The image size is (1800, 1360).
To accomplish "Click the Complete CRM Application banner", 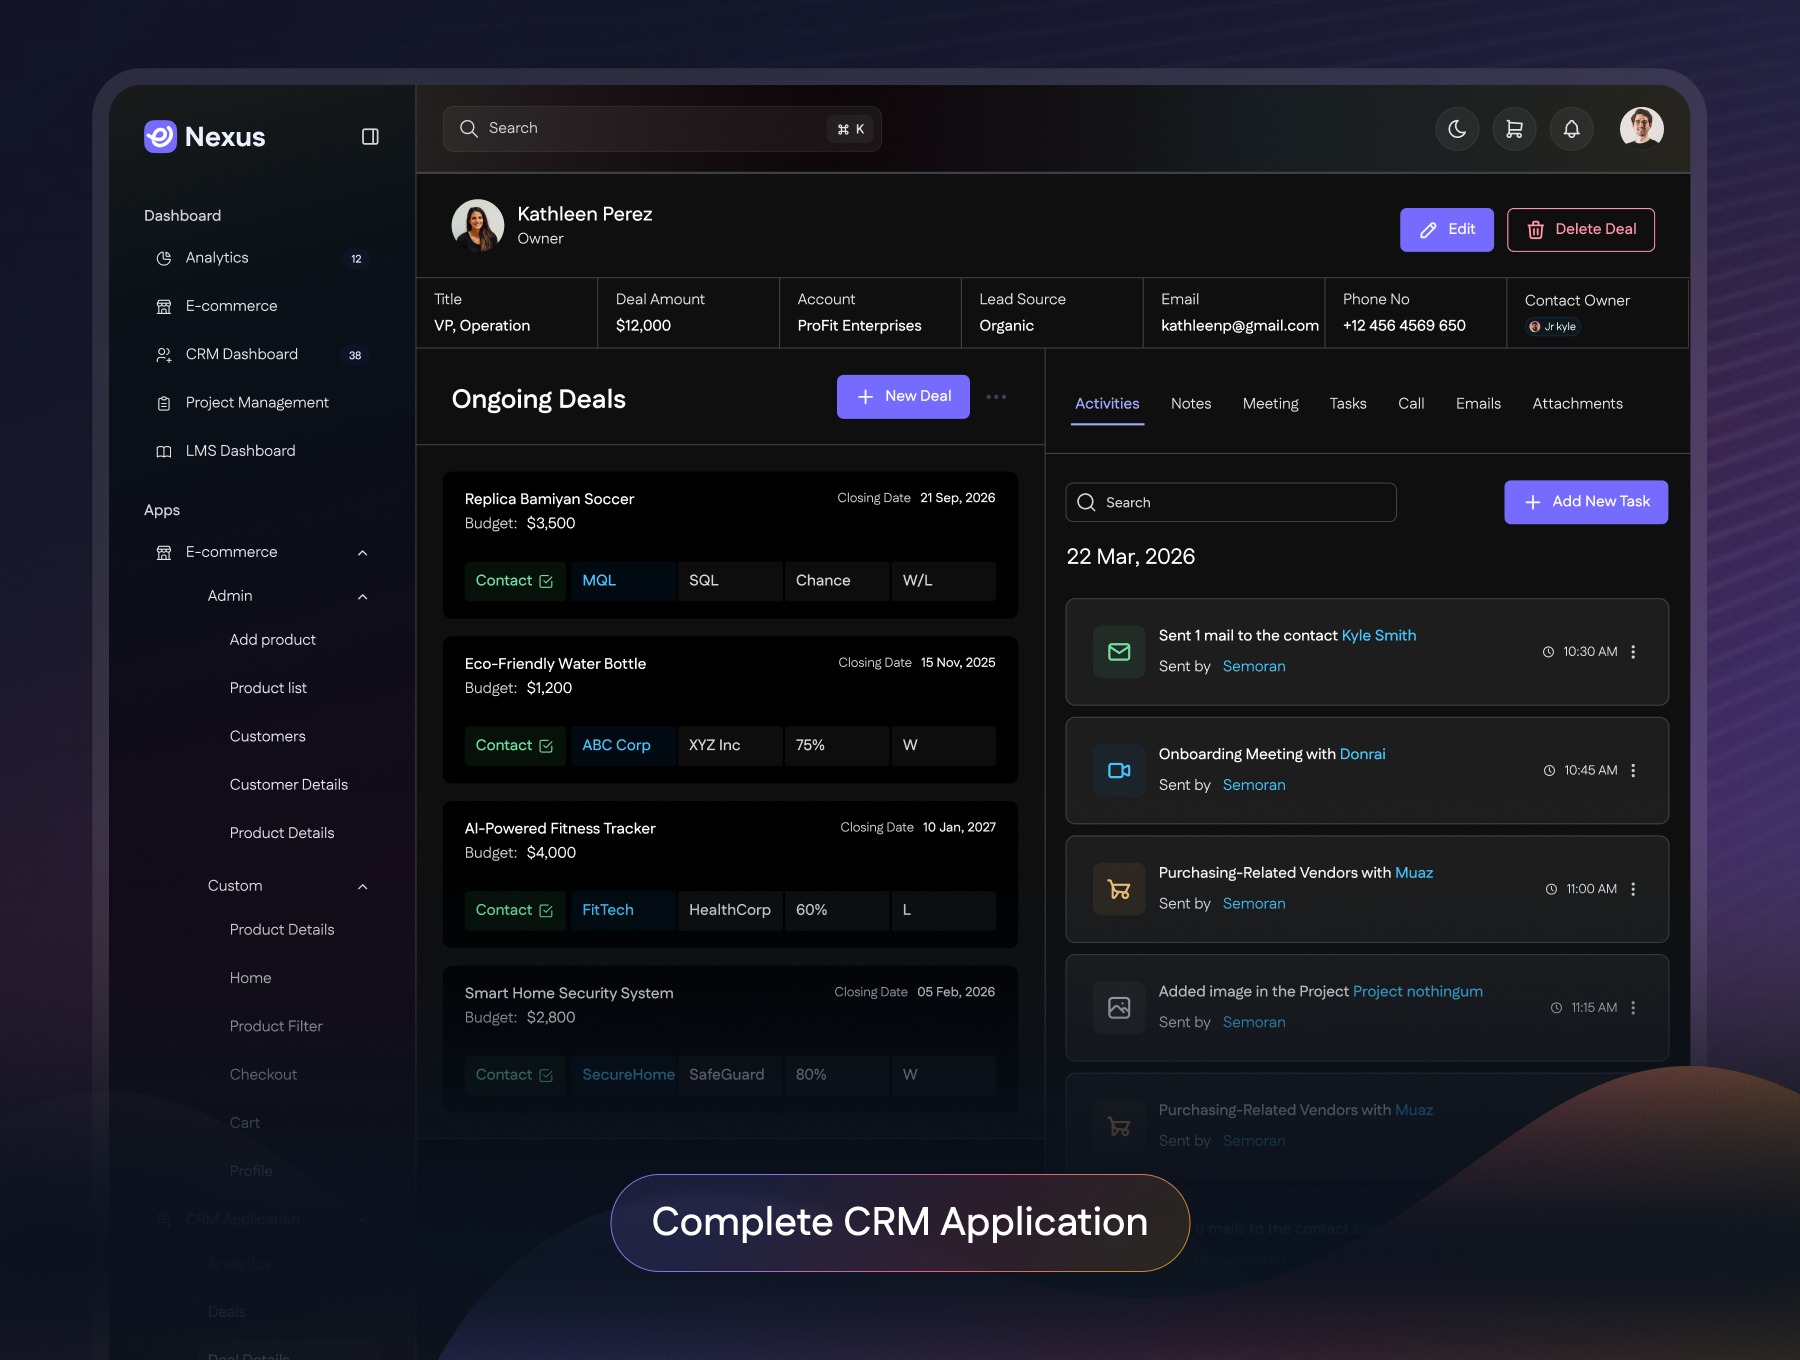I will 900,1223.
